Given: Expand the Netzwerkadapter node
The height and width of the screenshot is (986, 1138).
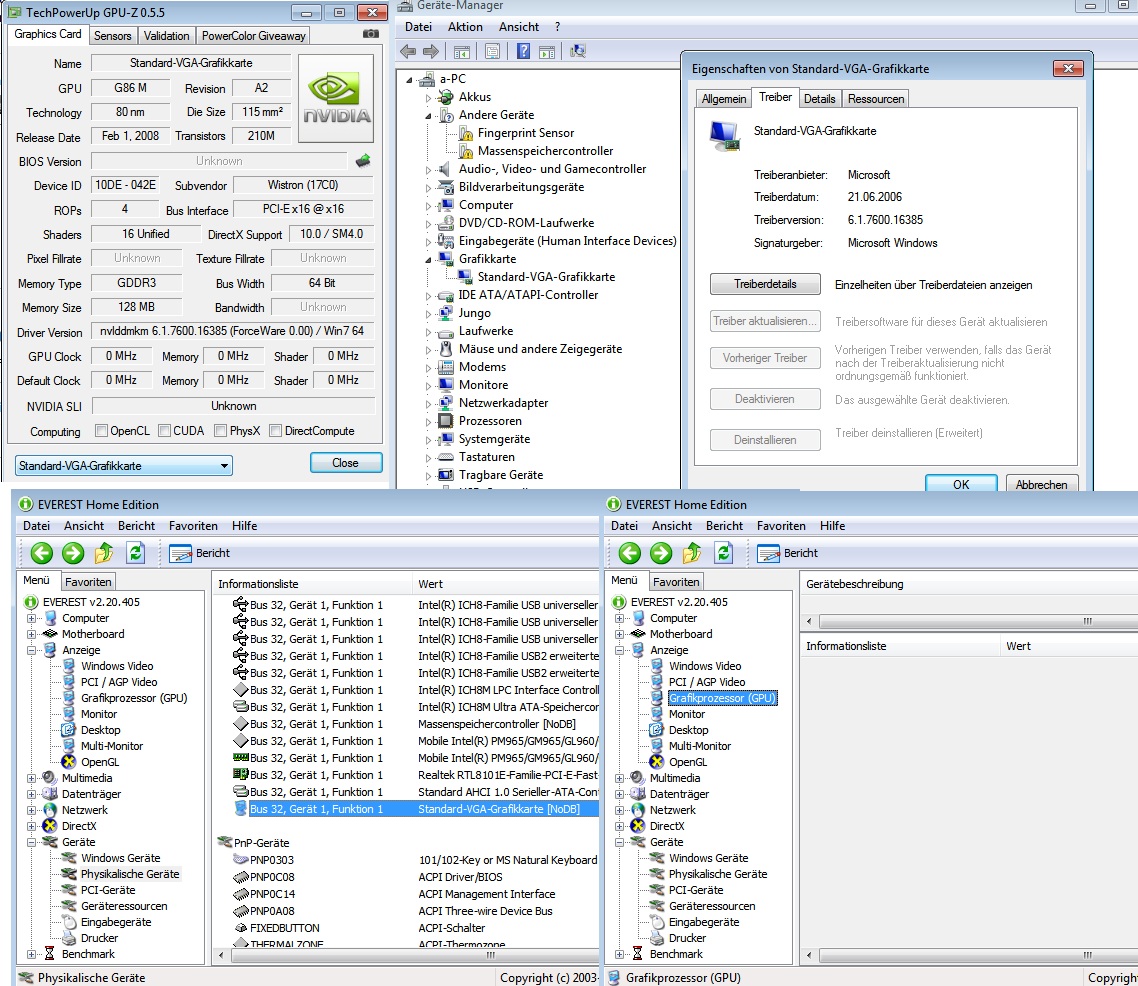Looking at the screenshot, I should click(428, 403).
